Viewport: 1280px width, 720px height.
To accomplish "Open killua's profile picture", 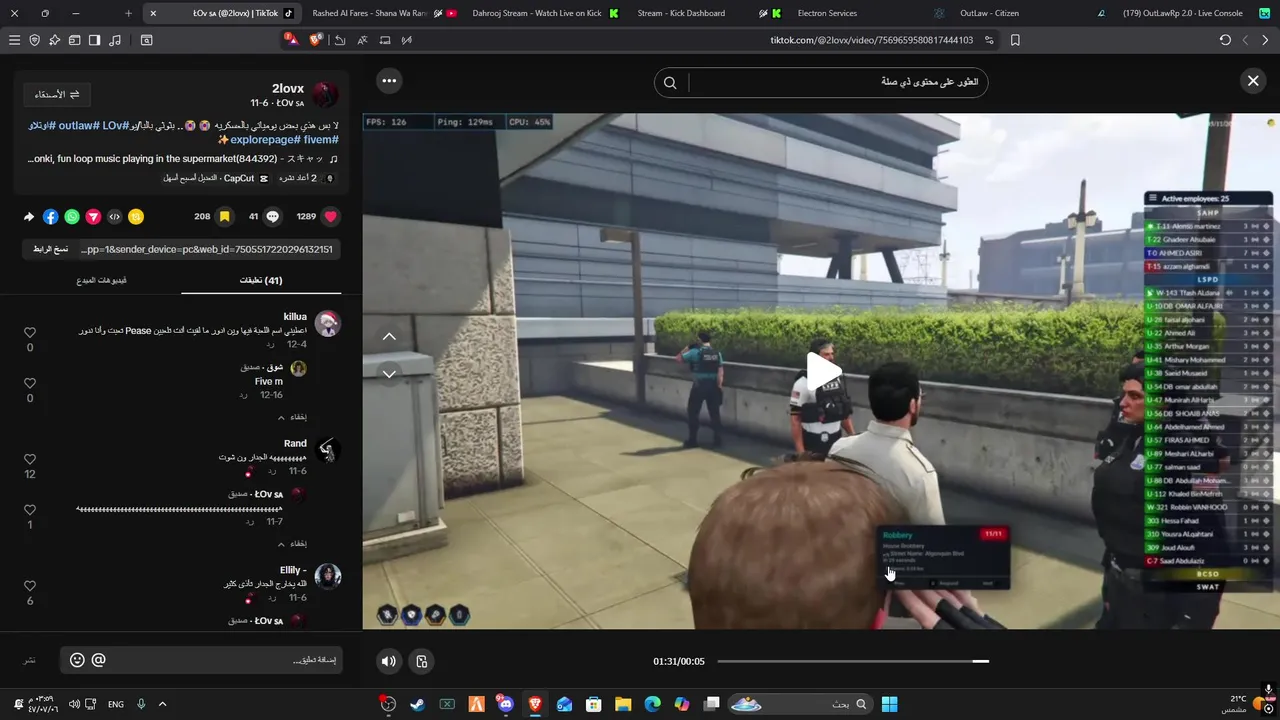I will click(x=327, y=323).
